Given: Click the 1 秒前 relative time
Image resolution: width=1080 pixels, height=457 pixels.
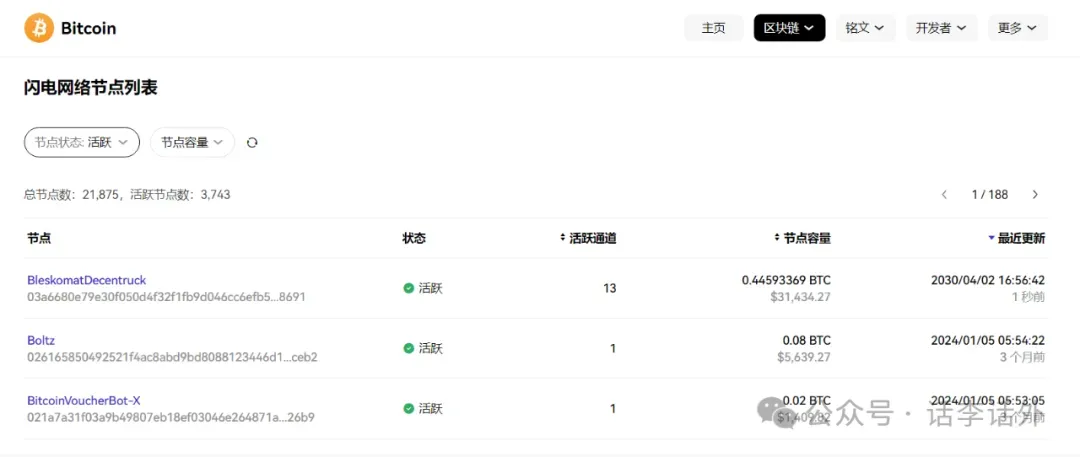Looking at the screenshot, I should [1028, 297].
